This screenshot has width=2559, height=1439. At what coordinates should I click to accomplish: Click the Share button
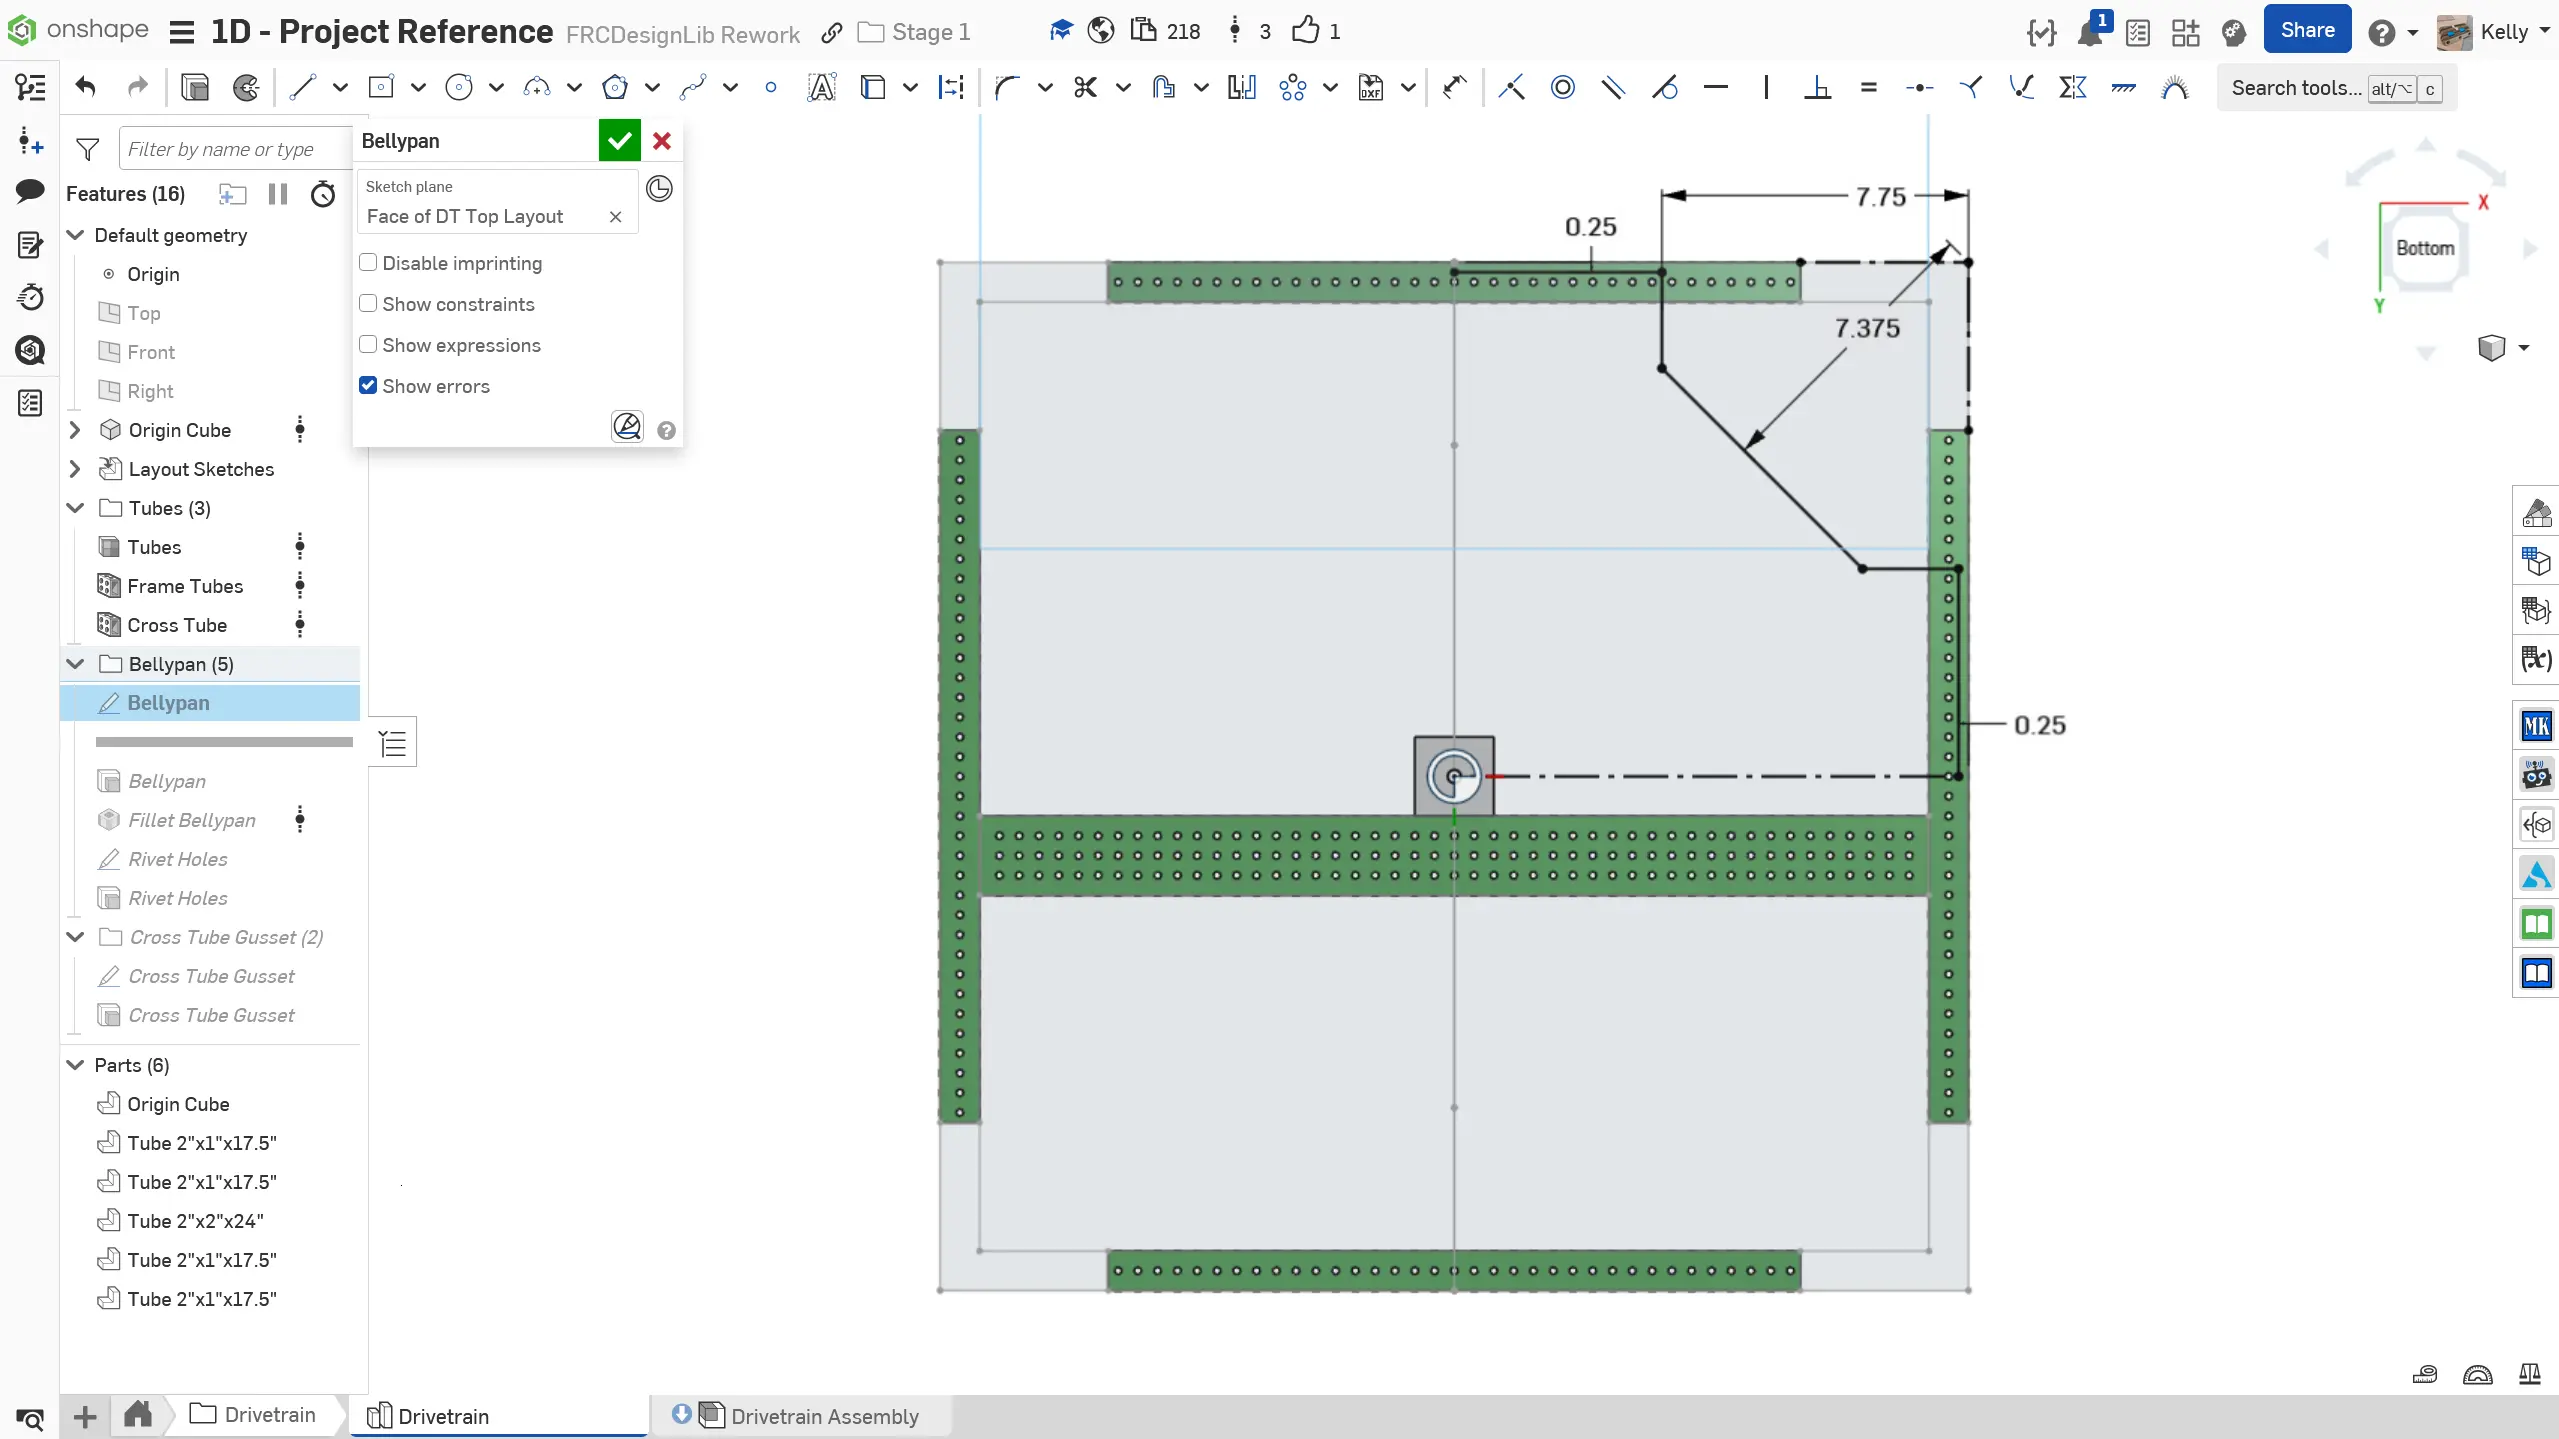click(x=2307, y=31)
